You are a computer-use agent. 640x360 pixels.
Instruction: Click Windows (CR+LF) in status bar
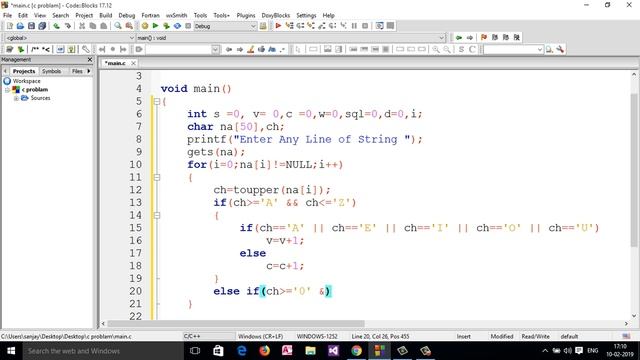tap(260, 336)
